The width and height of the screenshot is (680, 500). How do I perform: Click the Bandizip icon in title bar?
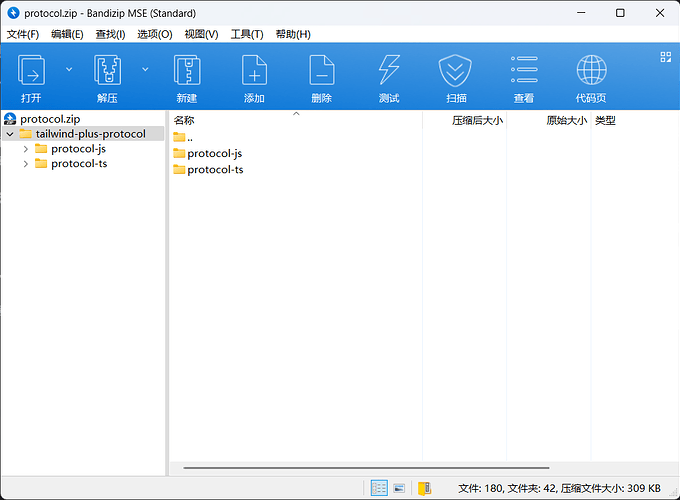coord(13,13)
